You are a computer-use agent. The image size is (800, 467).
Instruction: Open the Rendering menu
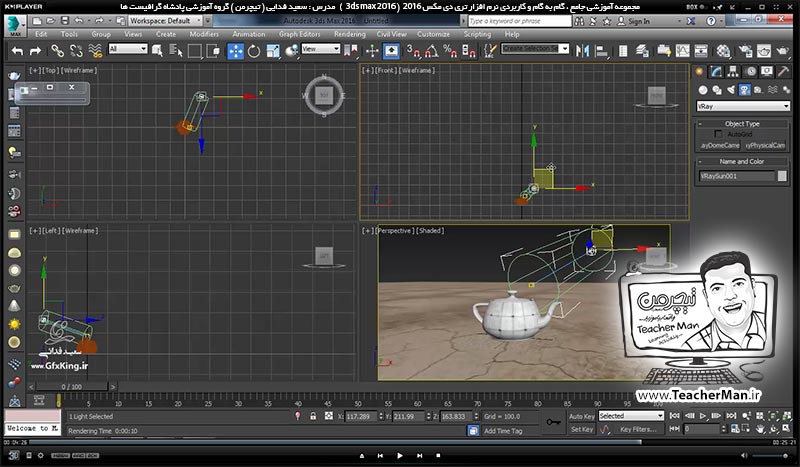click(x=350, y=34)
